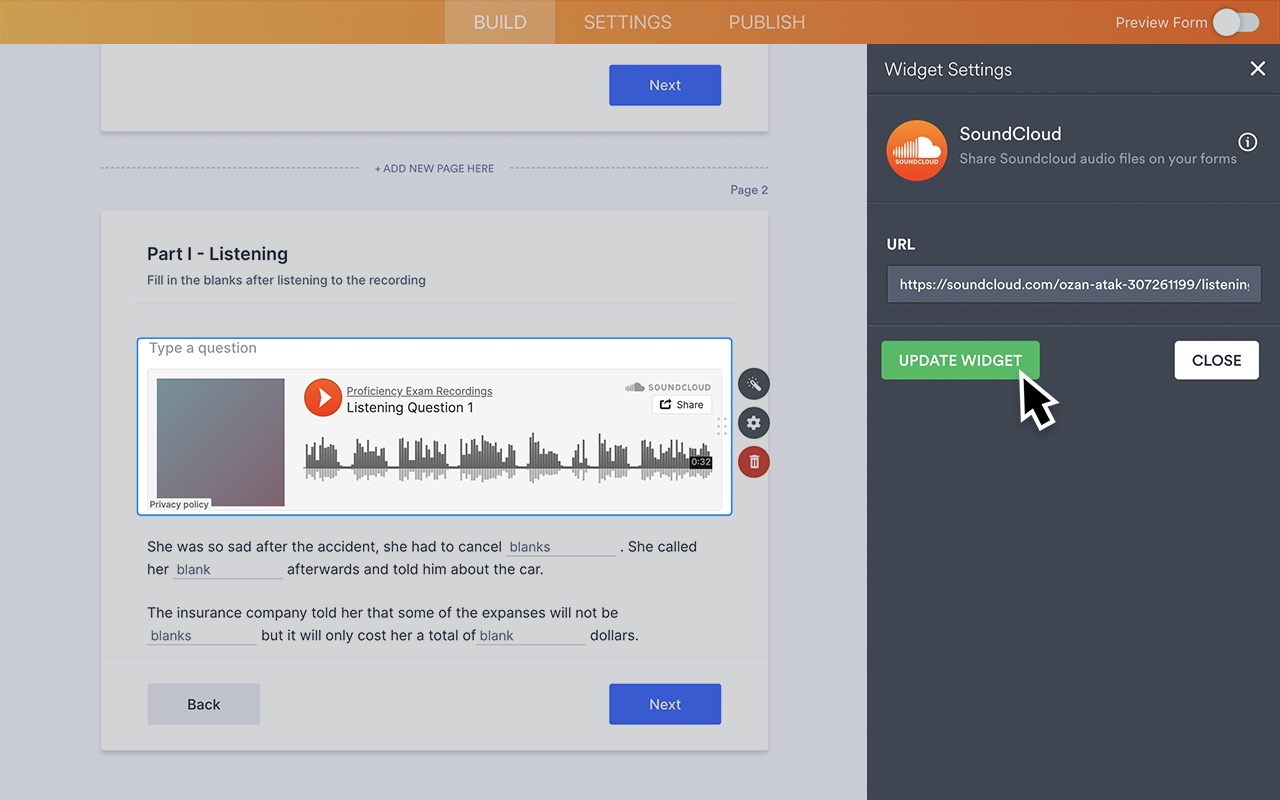The image size is (1280, 800).
Task: Close the Widget Settings panel
Action: tap(1257, 68)
